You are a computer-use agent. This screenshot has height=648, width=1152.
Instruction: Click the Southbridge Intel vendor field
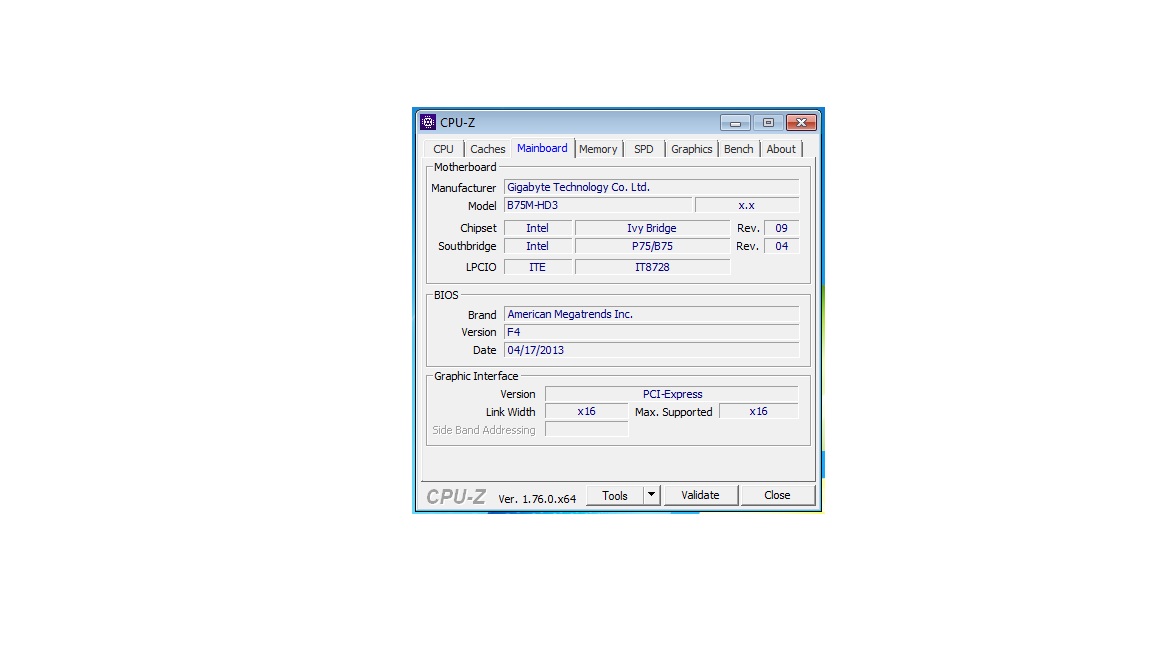pyautogui.click(x=538, y=246)
